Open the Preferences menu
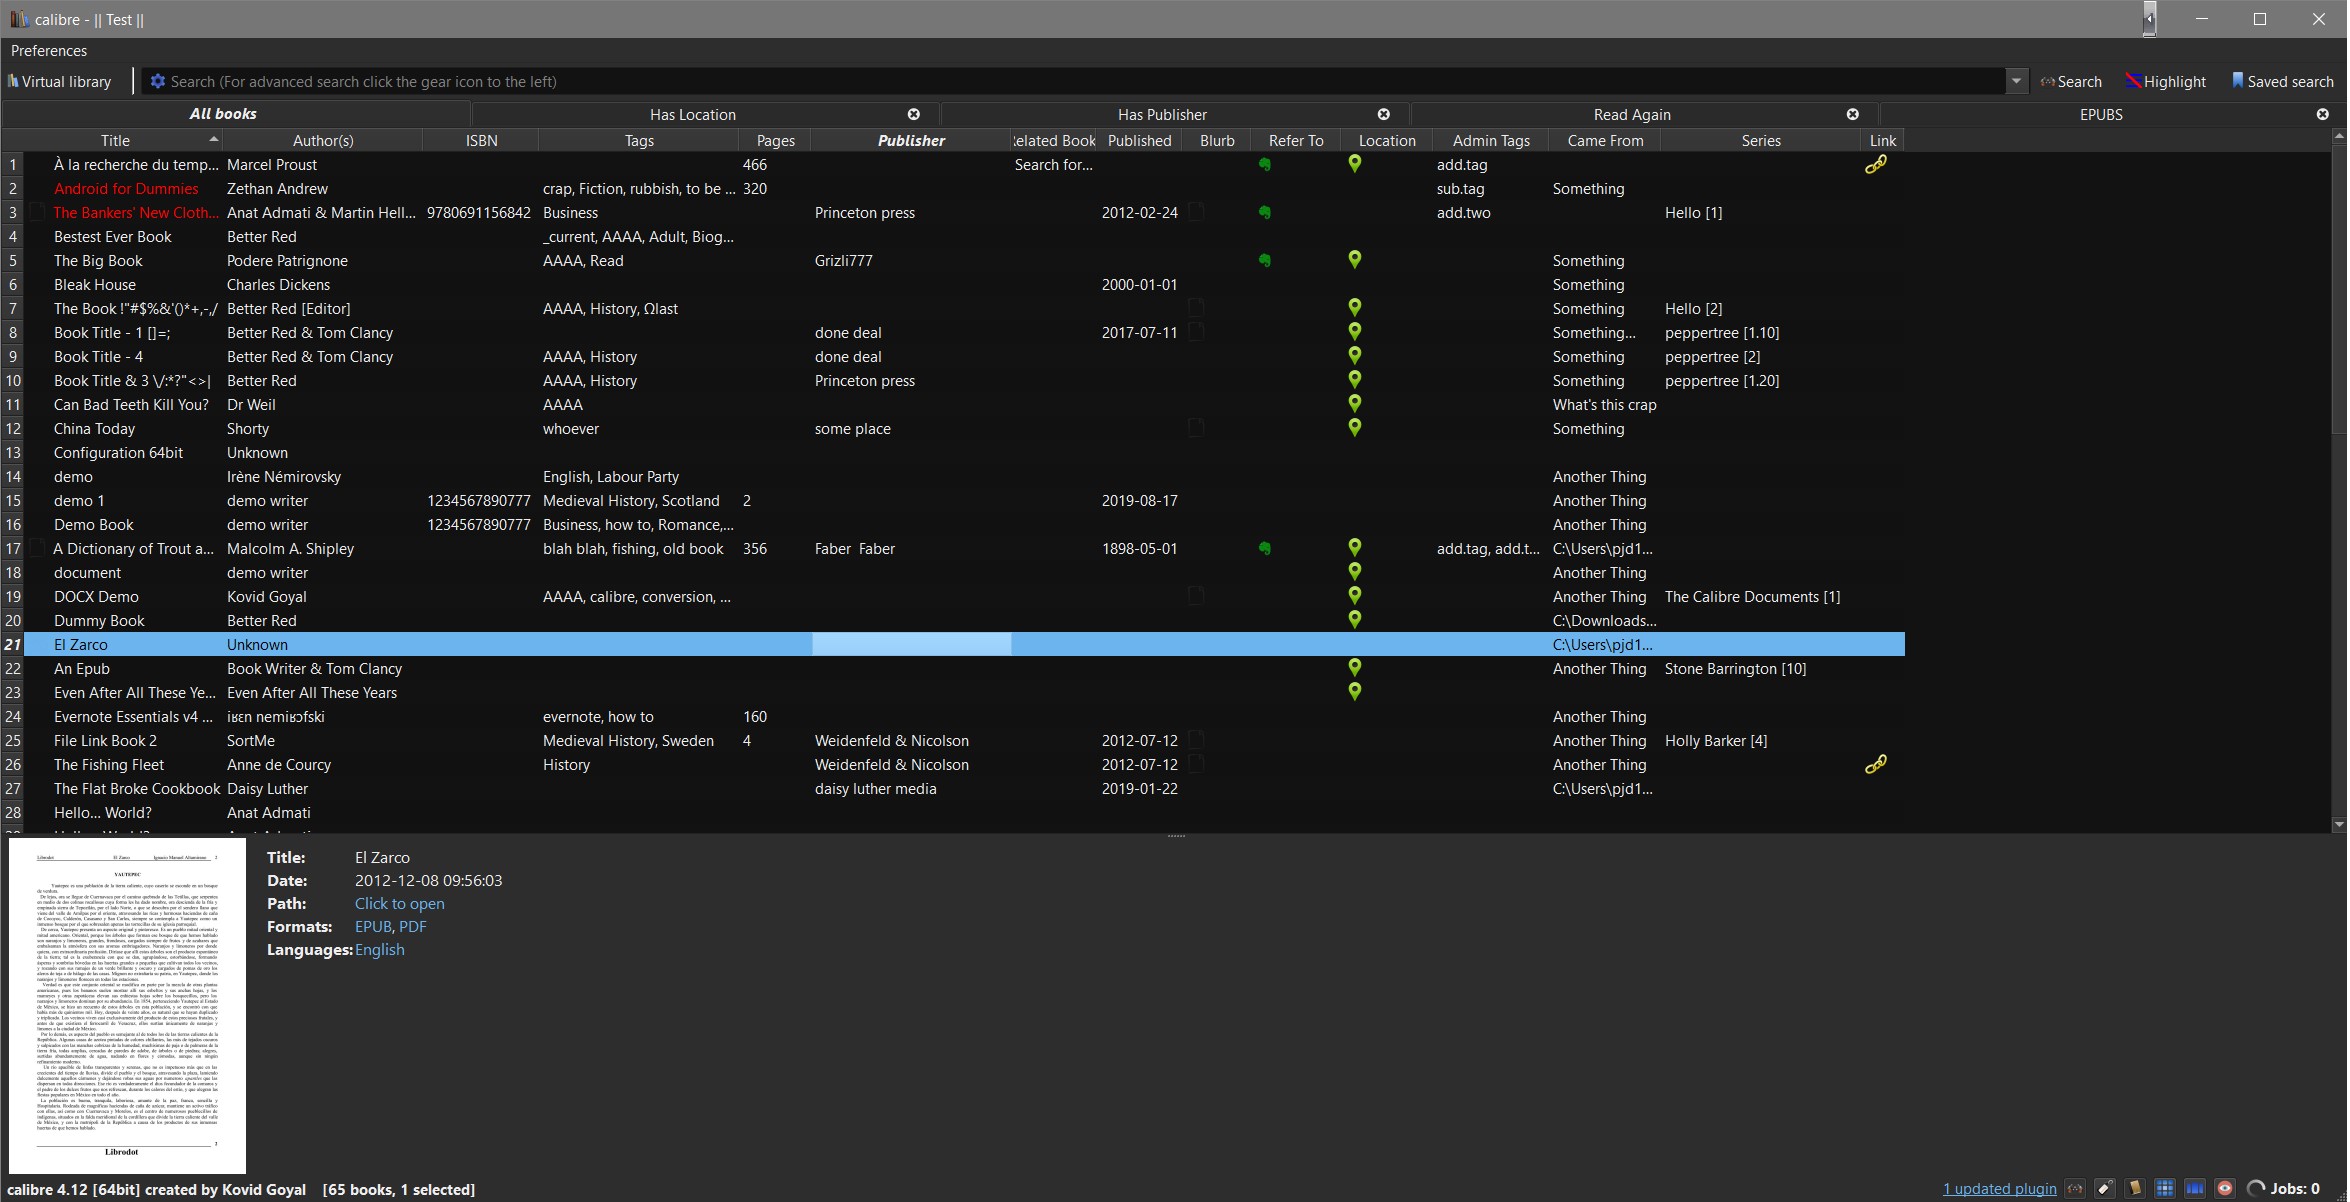 [x=49, y=51]
